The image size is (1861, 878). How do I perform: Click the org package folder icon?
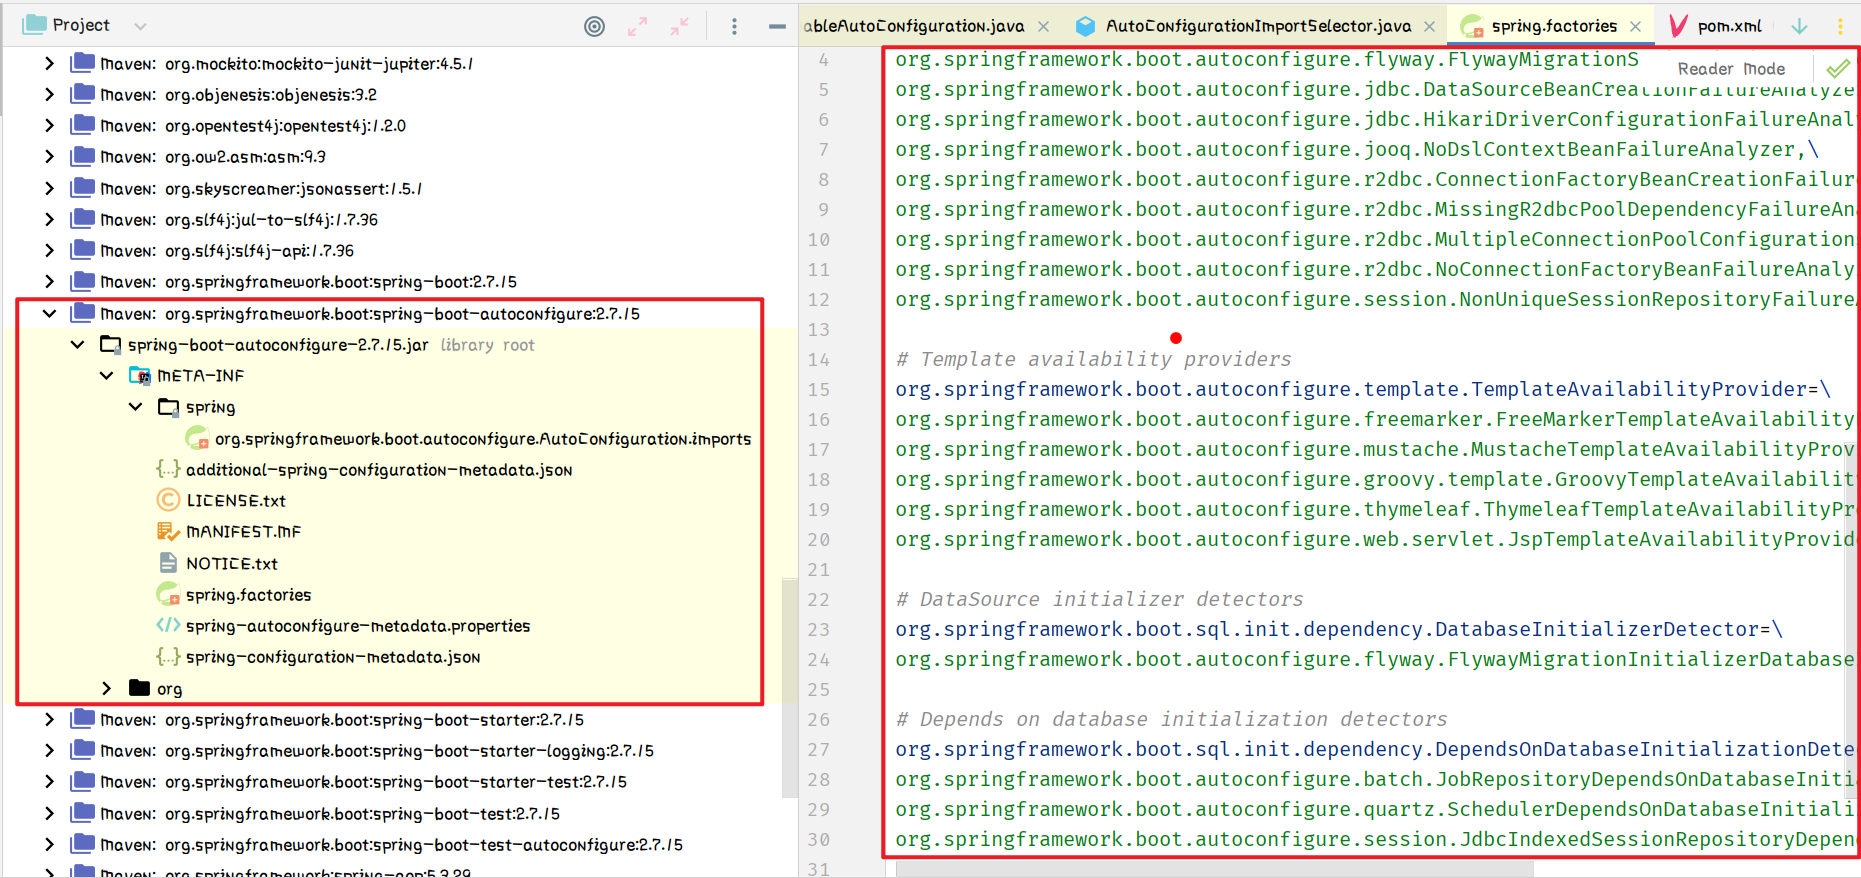[140, 688]
